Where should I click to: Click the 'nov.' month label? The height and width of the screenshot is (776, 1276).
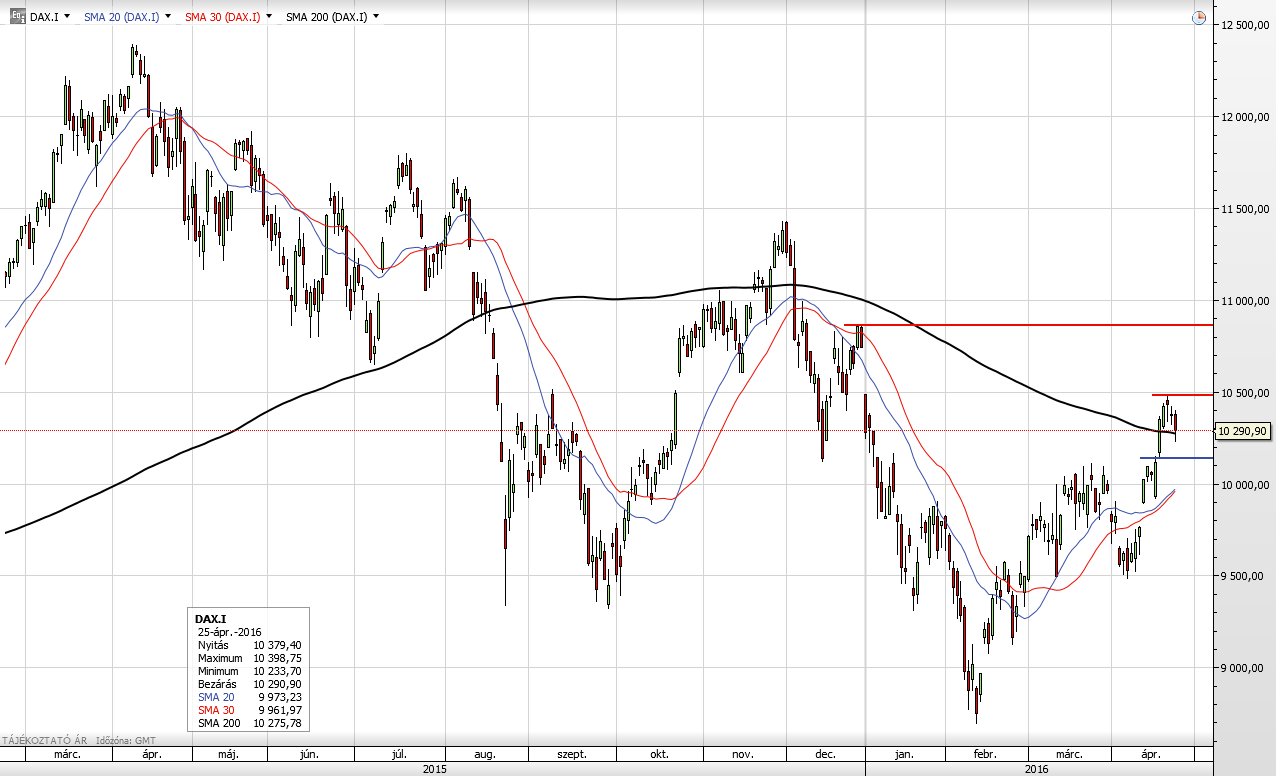coord(744,755)
